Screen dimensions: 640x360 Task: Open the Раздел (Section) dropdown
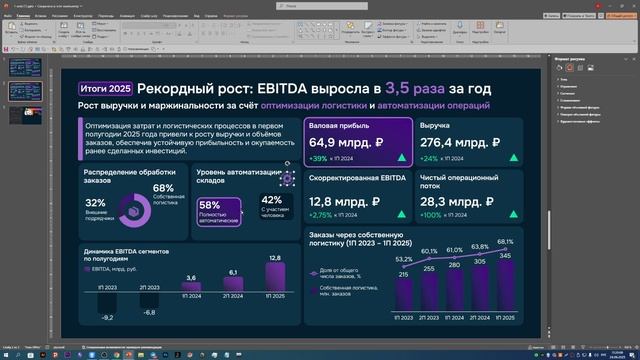point(101,36)
